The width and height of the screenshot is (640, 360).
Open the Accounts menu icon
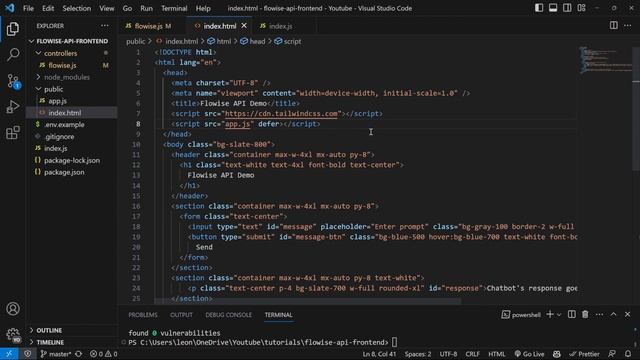[13, 309]
